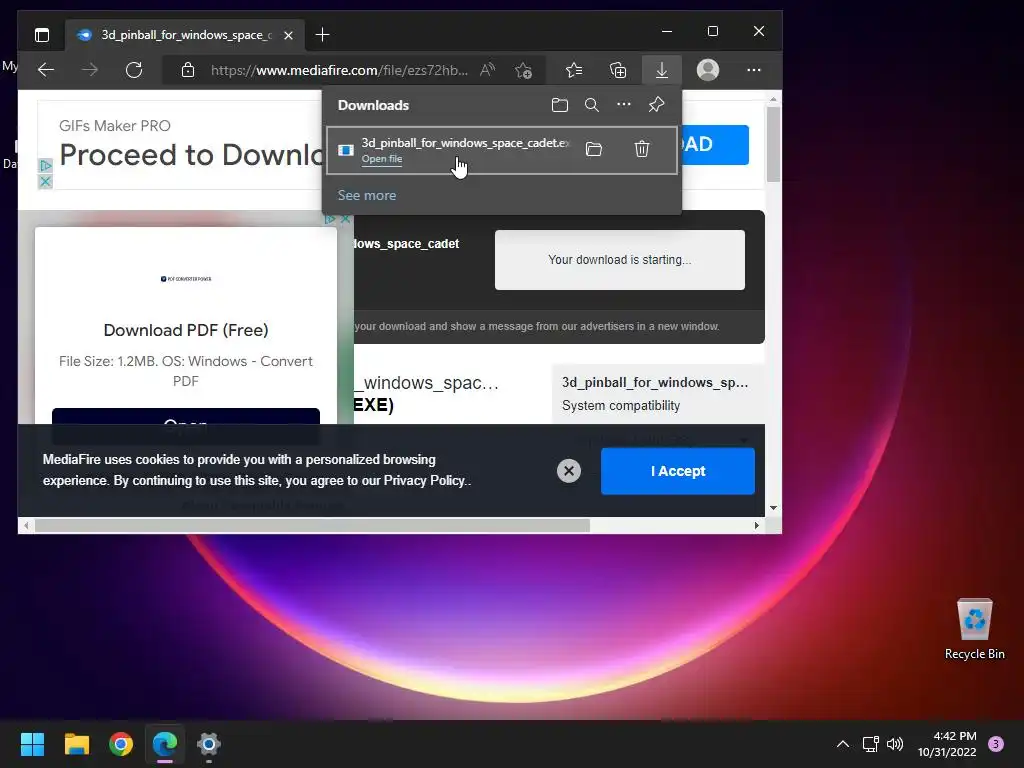The image size is (1024, 768).
Task: Open more options in Downloads panel
Action: [624, 104]
